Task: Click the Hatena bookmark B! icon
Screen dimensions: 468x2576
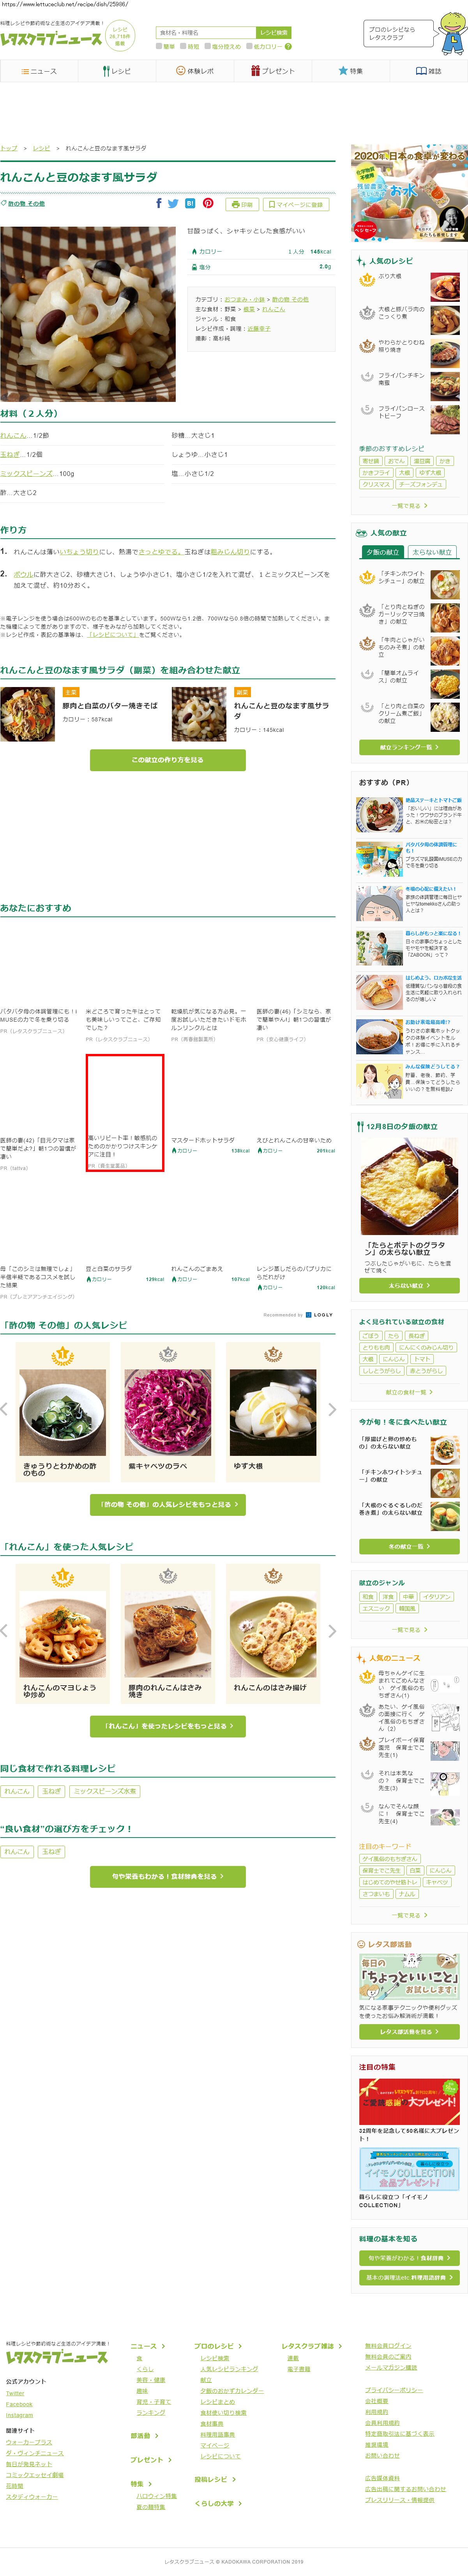Action: pos(190,203)
